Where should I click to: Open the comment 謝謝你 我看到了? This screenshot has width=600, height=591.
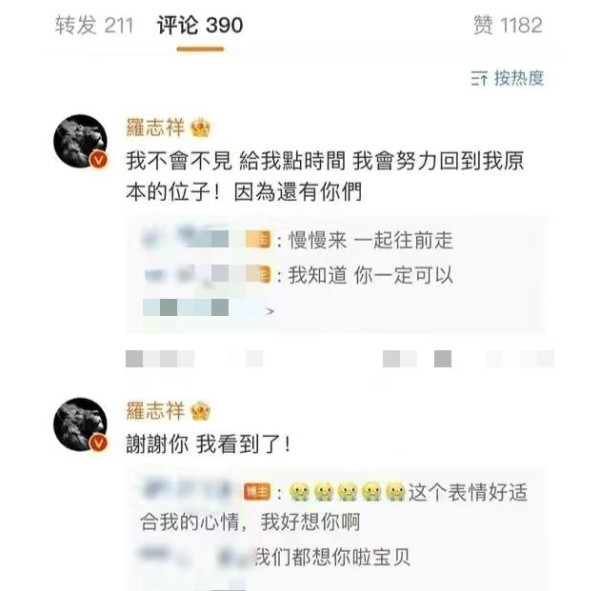pos(209,444)
